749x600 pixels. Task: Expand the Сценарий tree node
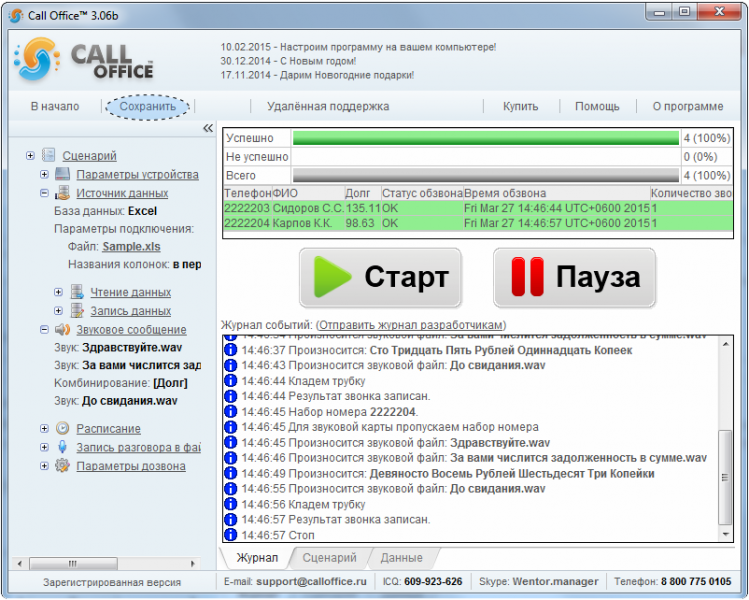[x=30, y=155]
